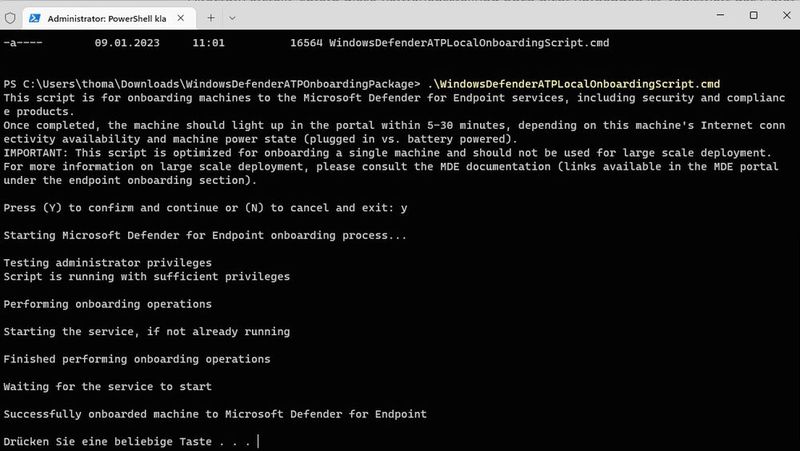The height and width of the screenshot is (451, 800).
Task: Click the 'Performing onboarding operations' line
Action: point(108,303)
